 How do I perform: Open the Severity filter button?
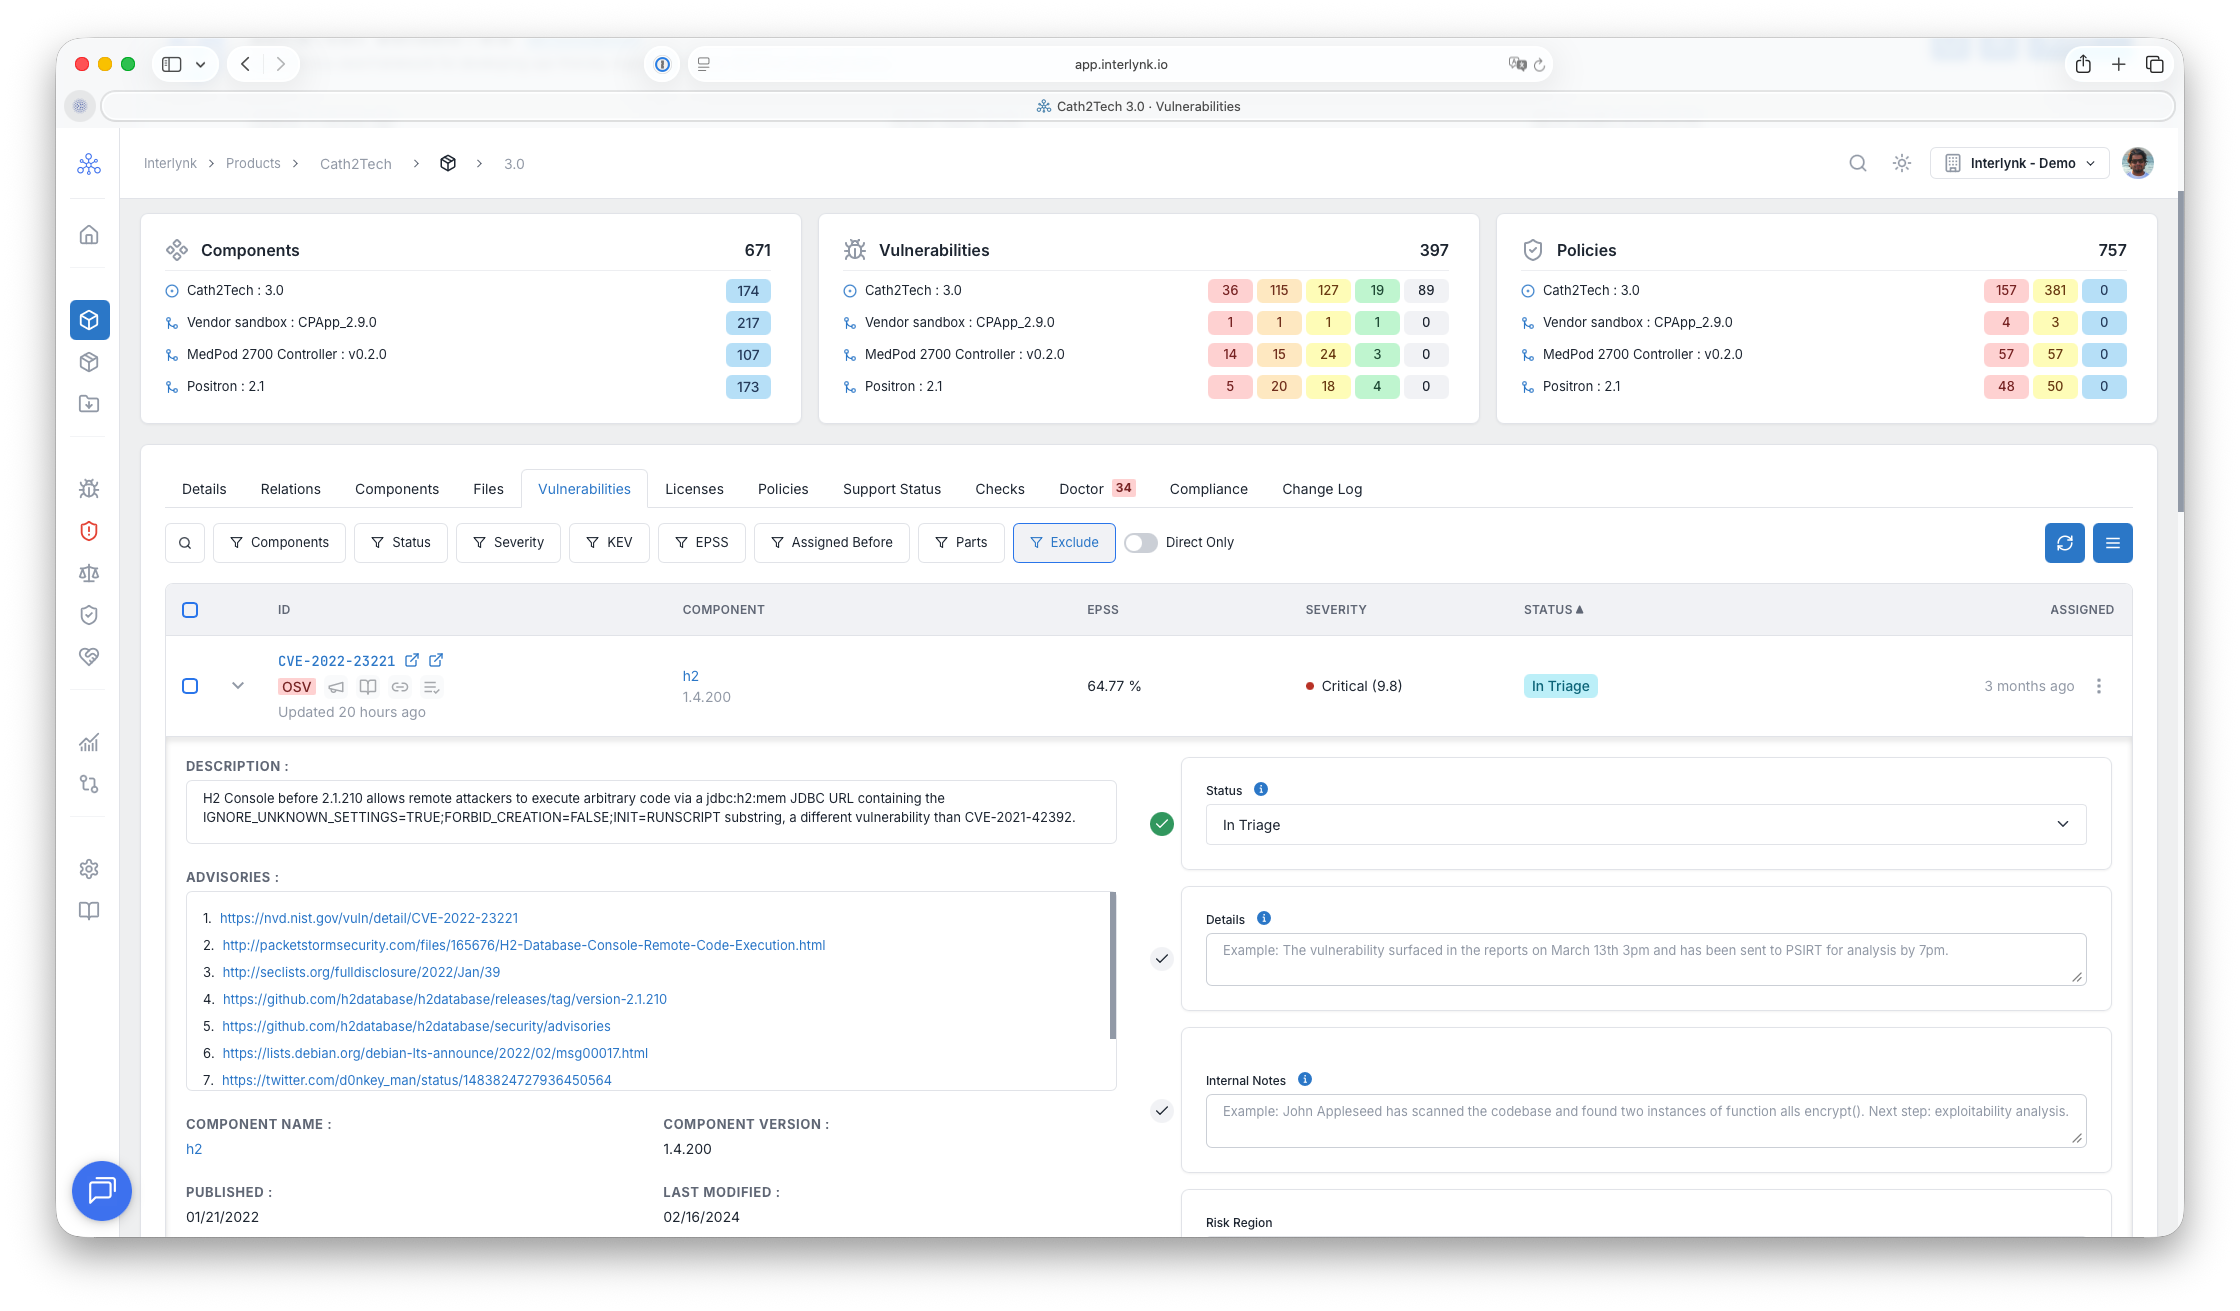(508, 543)
